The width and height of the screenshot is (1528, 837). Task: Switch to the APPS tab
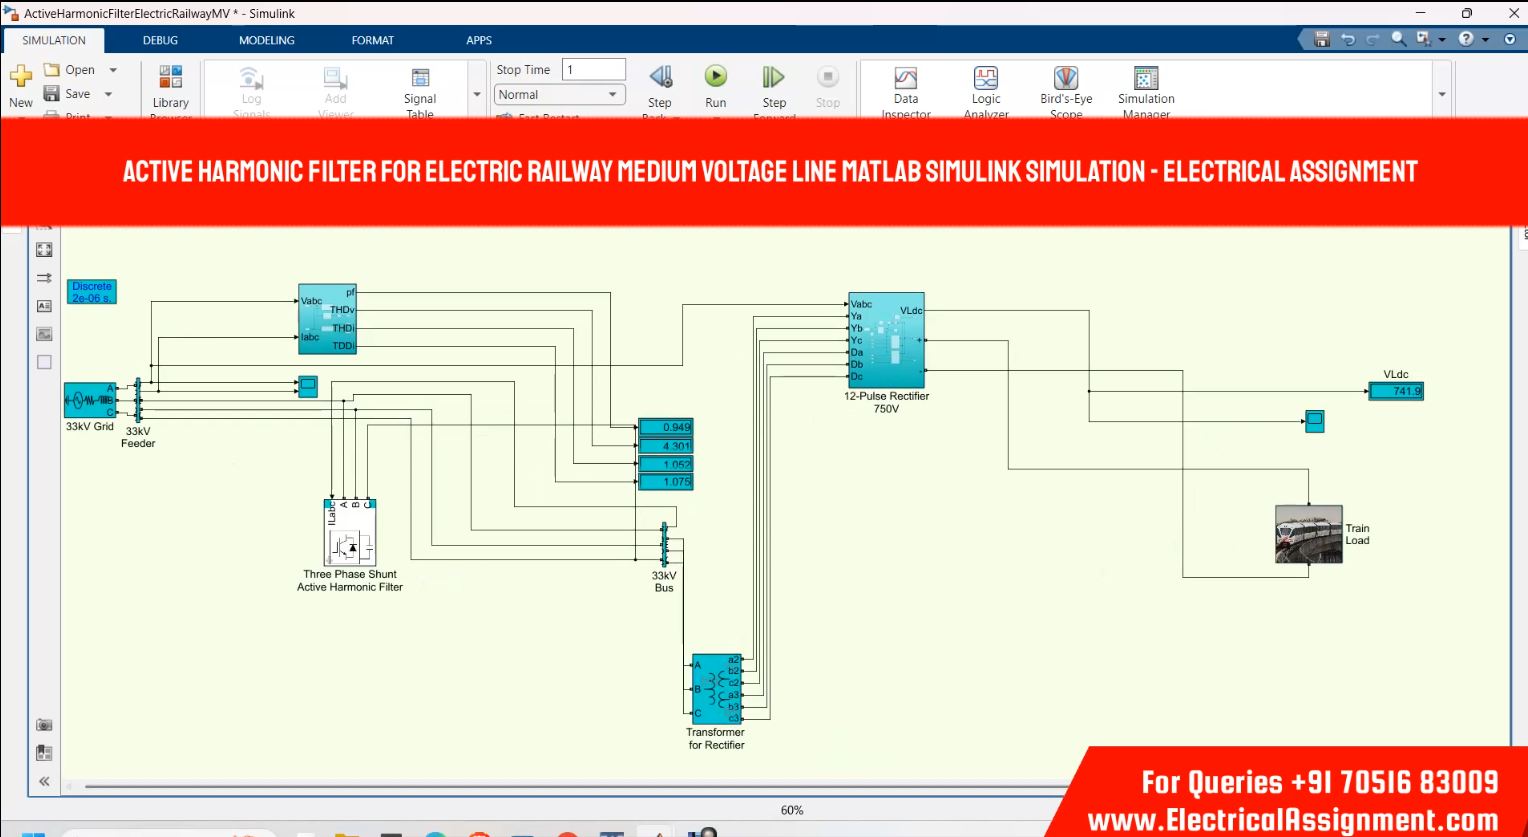pyautogui.click(x=479, y=40)
